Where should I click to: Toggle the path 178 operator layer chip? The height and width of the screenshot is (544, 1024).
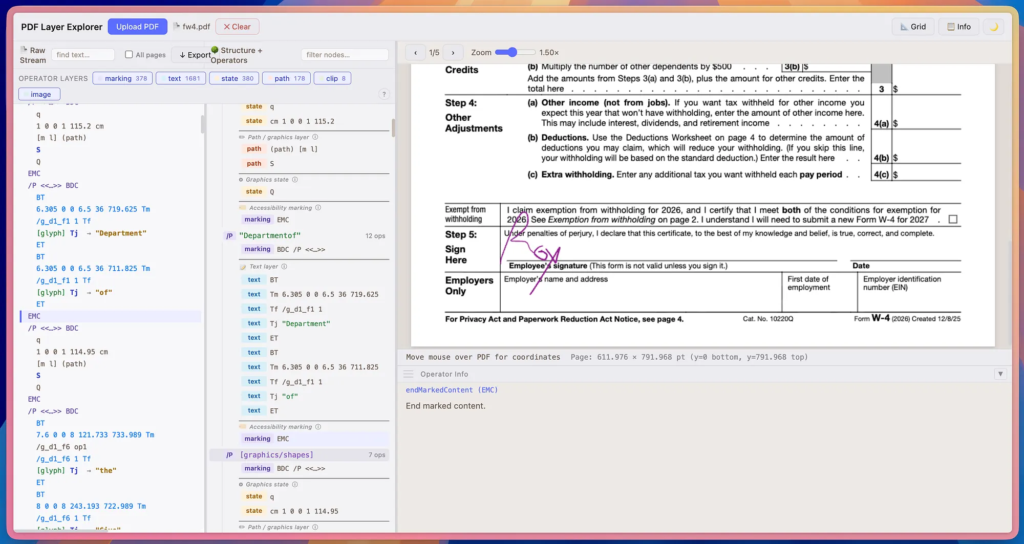point(287,78)
